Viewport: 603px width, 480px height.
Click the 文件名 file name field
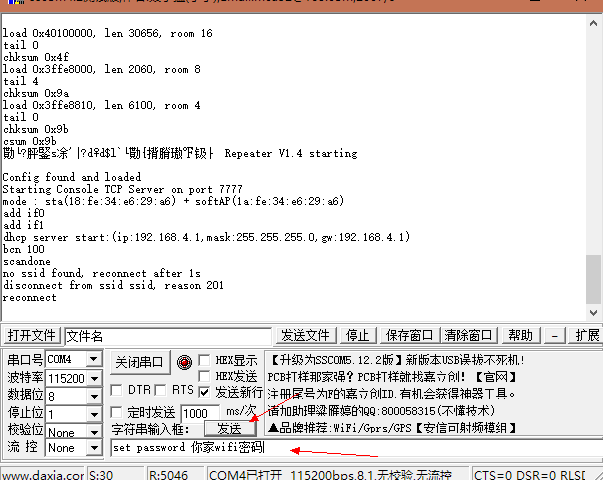[168, 337]
